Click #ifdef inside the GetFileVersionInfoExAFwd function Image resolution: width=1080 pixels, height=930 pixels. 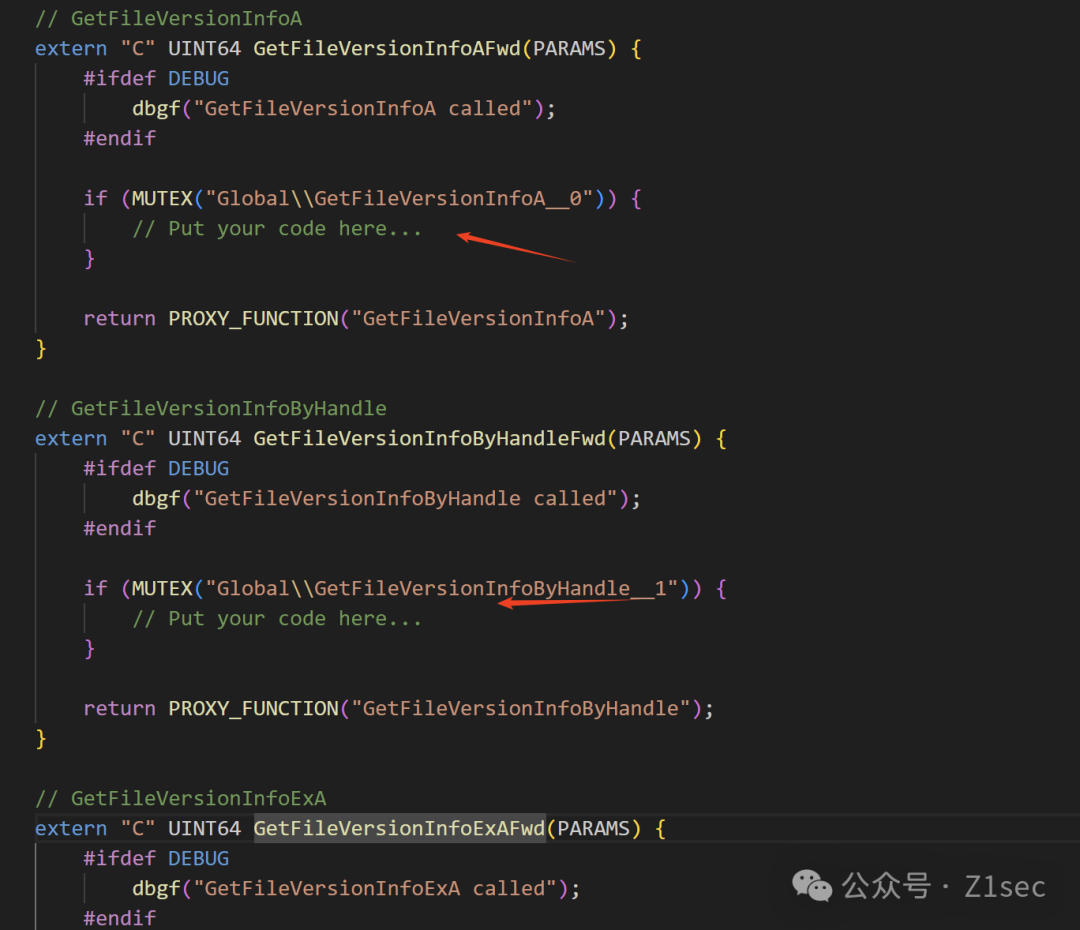click(x=120, y=858)
